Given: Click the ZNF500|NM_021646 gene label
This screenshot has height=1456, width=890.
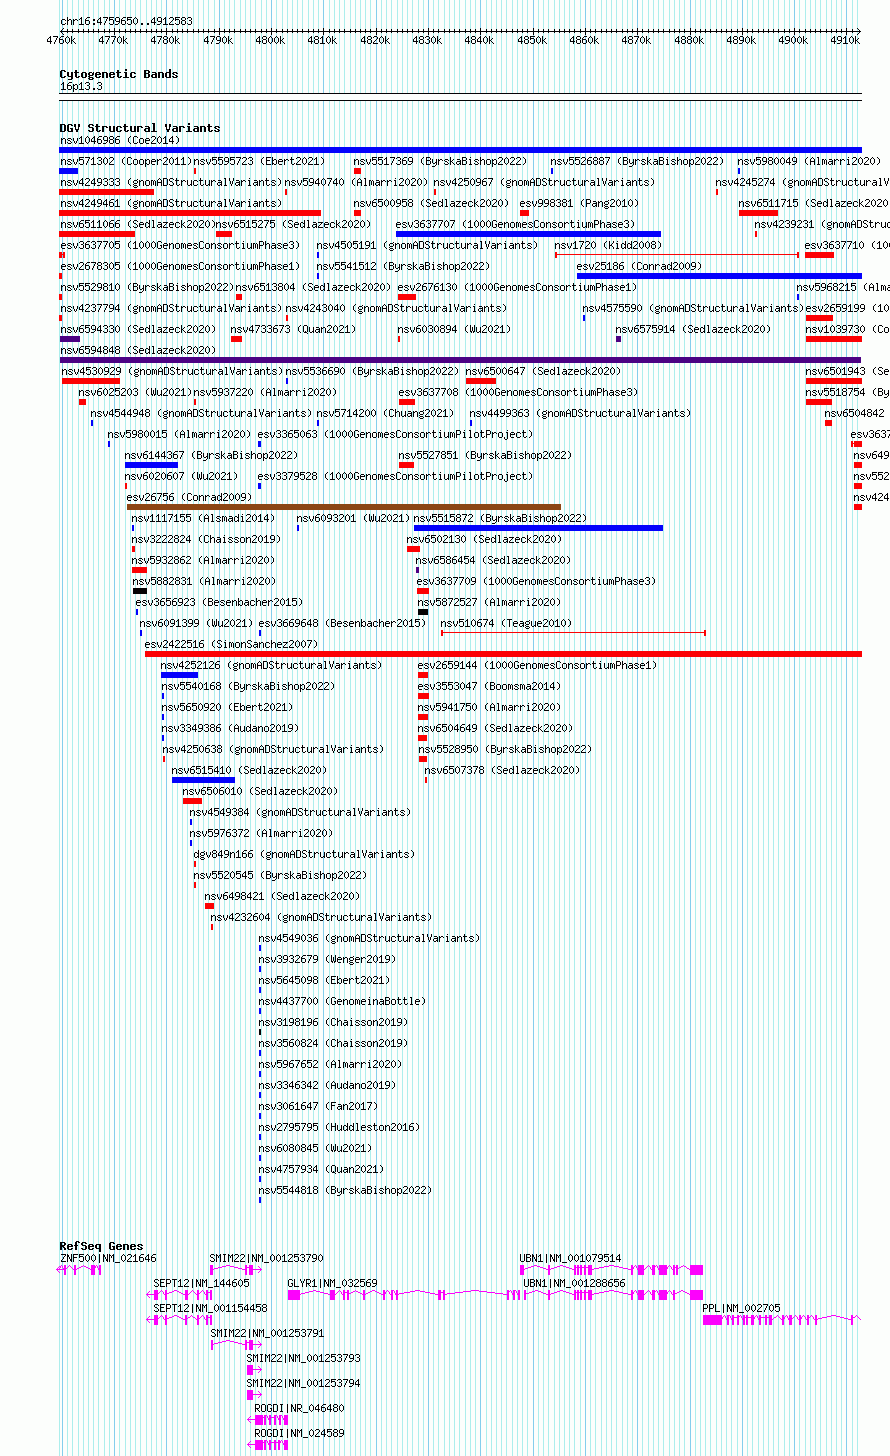Looking at the screenshot, I should 108,1259.
